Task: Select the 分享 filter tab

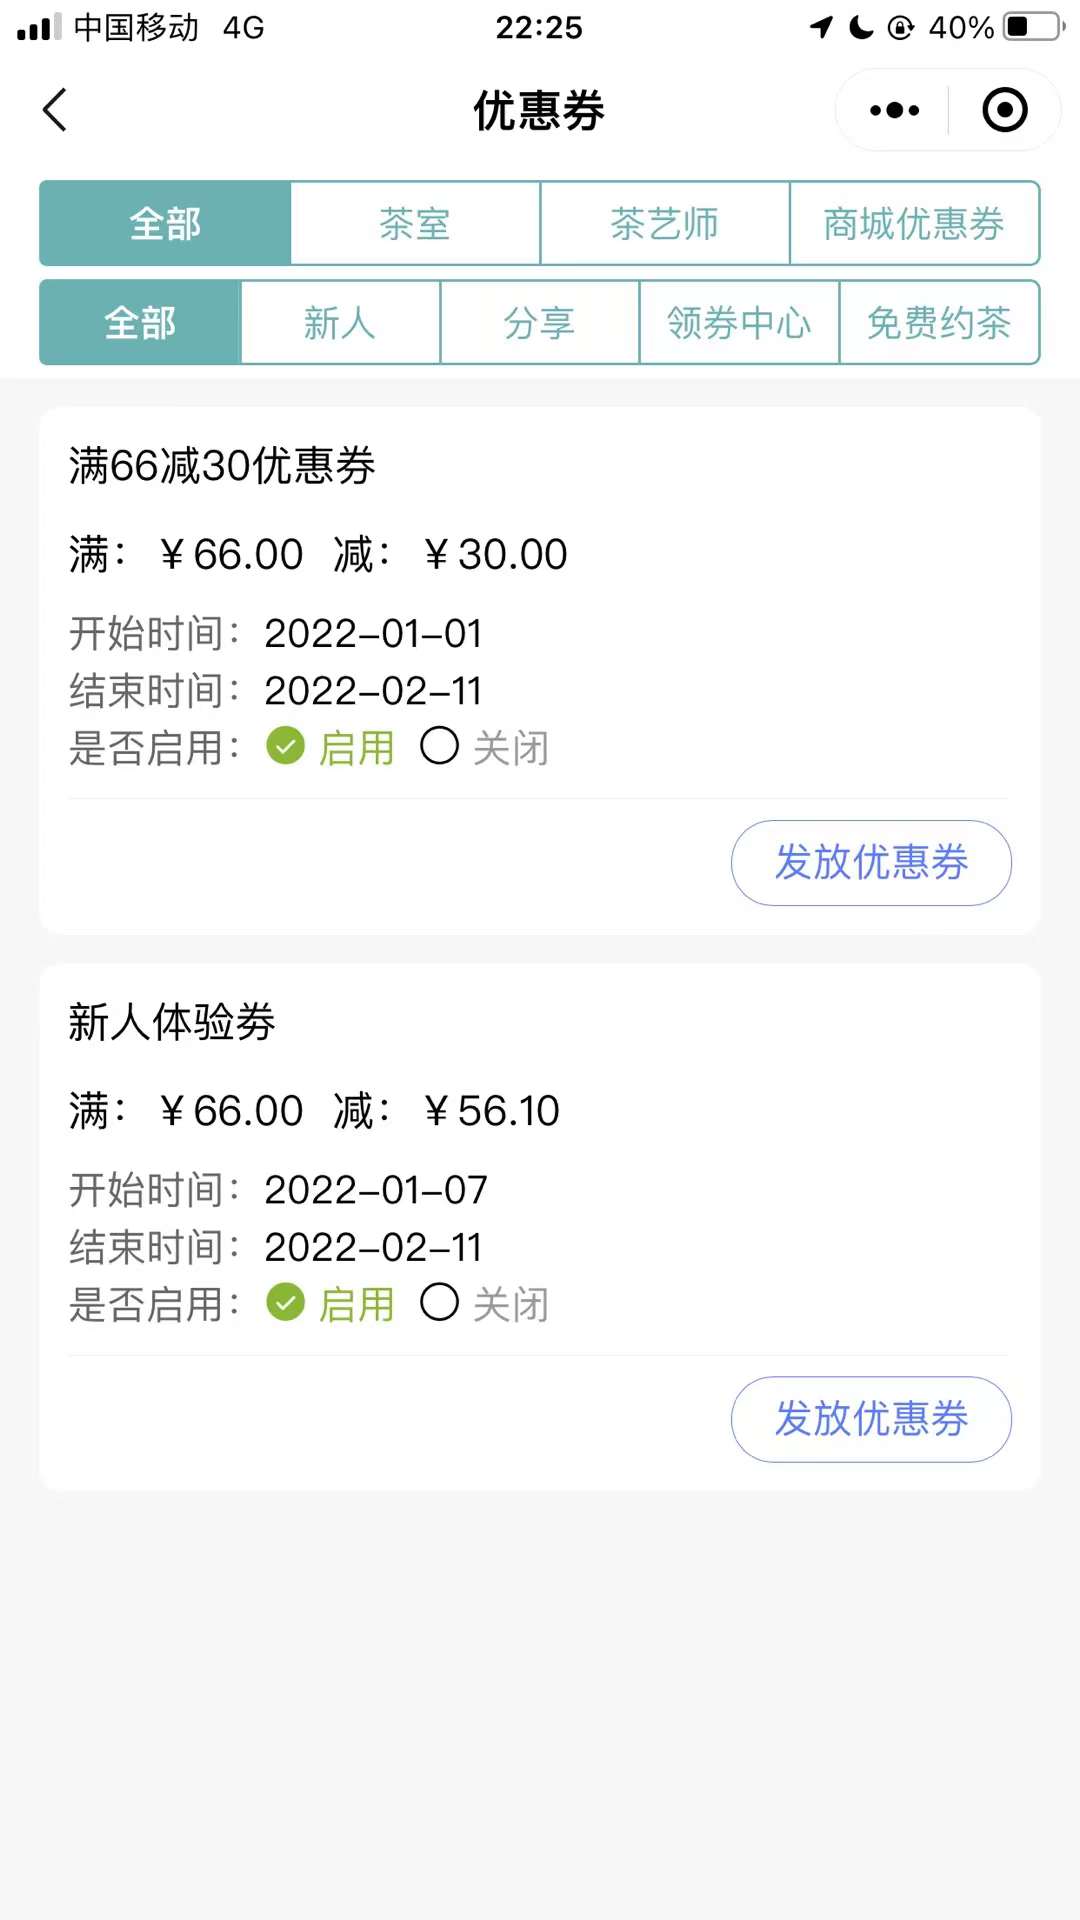Action: [539, 323]
